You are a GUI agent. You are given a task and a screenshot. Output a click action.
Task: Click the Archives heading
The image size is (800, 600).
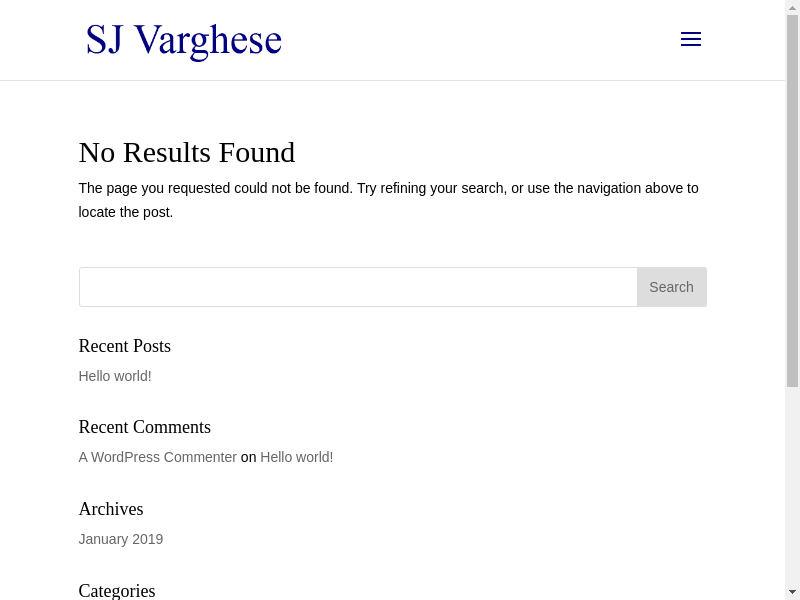pos(111,509)
